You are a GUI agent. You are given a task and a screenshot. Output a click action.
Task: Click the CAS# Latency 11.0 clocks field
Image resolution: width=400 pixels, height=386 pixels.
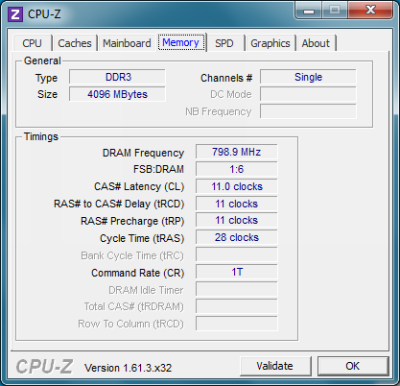click(x=236, y=186)
